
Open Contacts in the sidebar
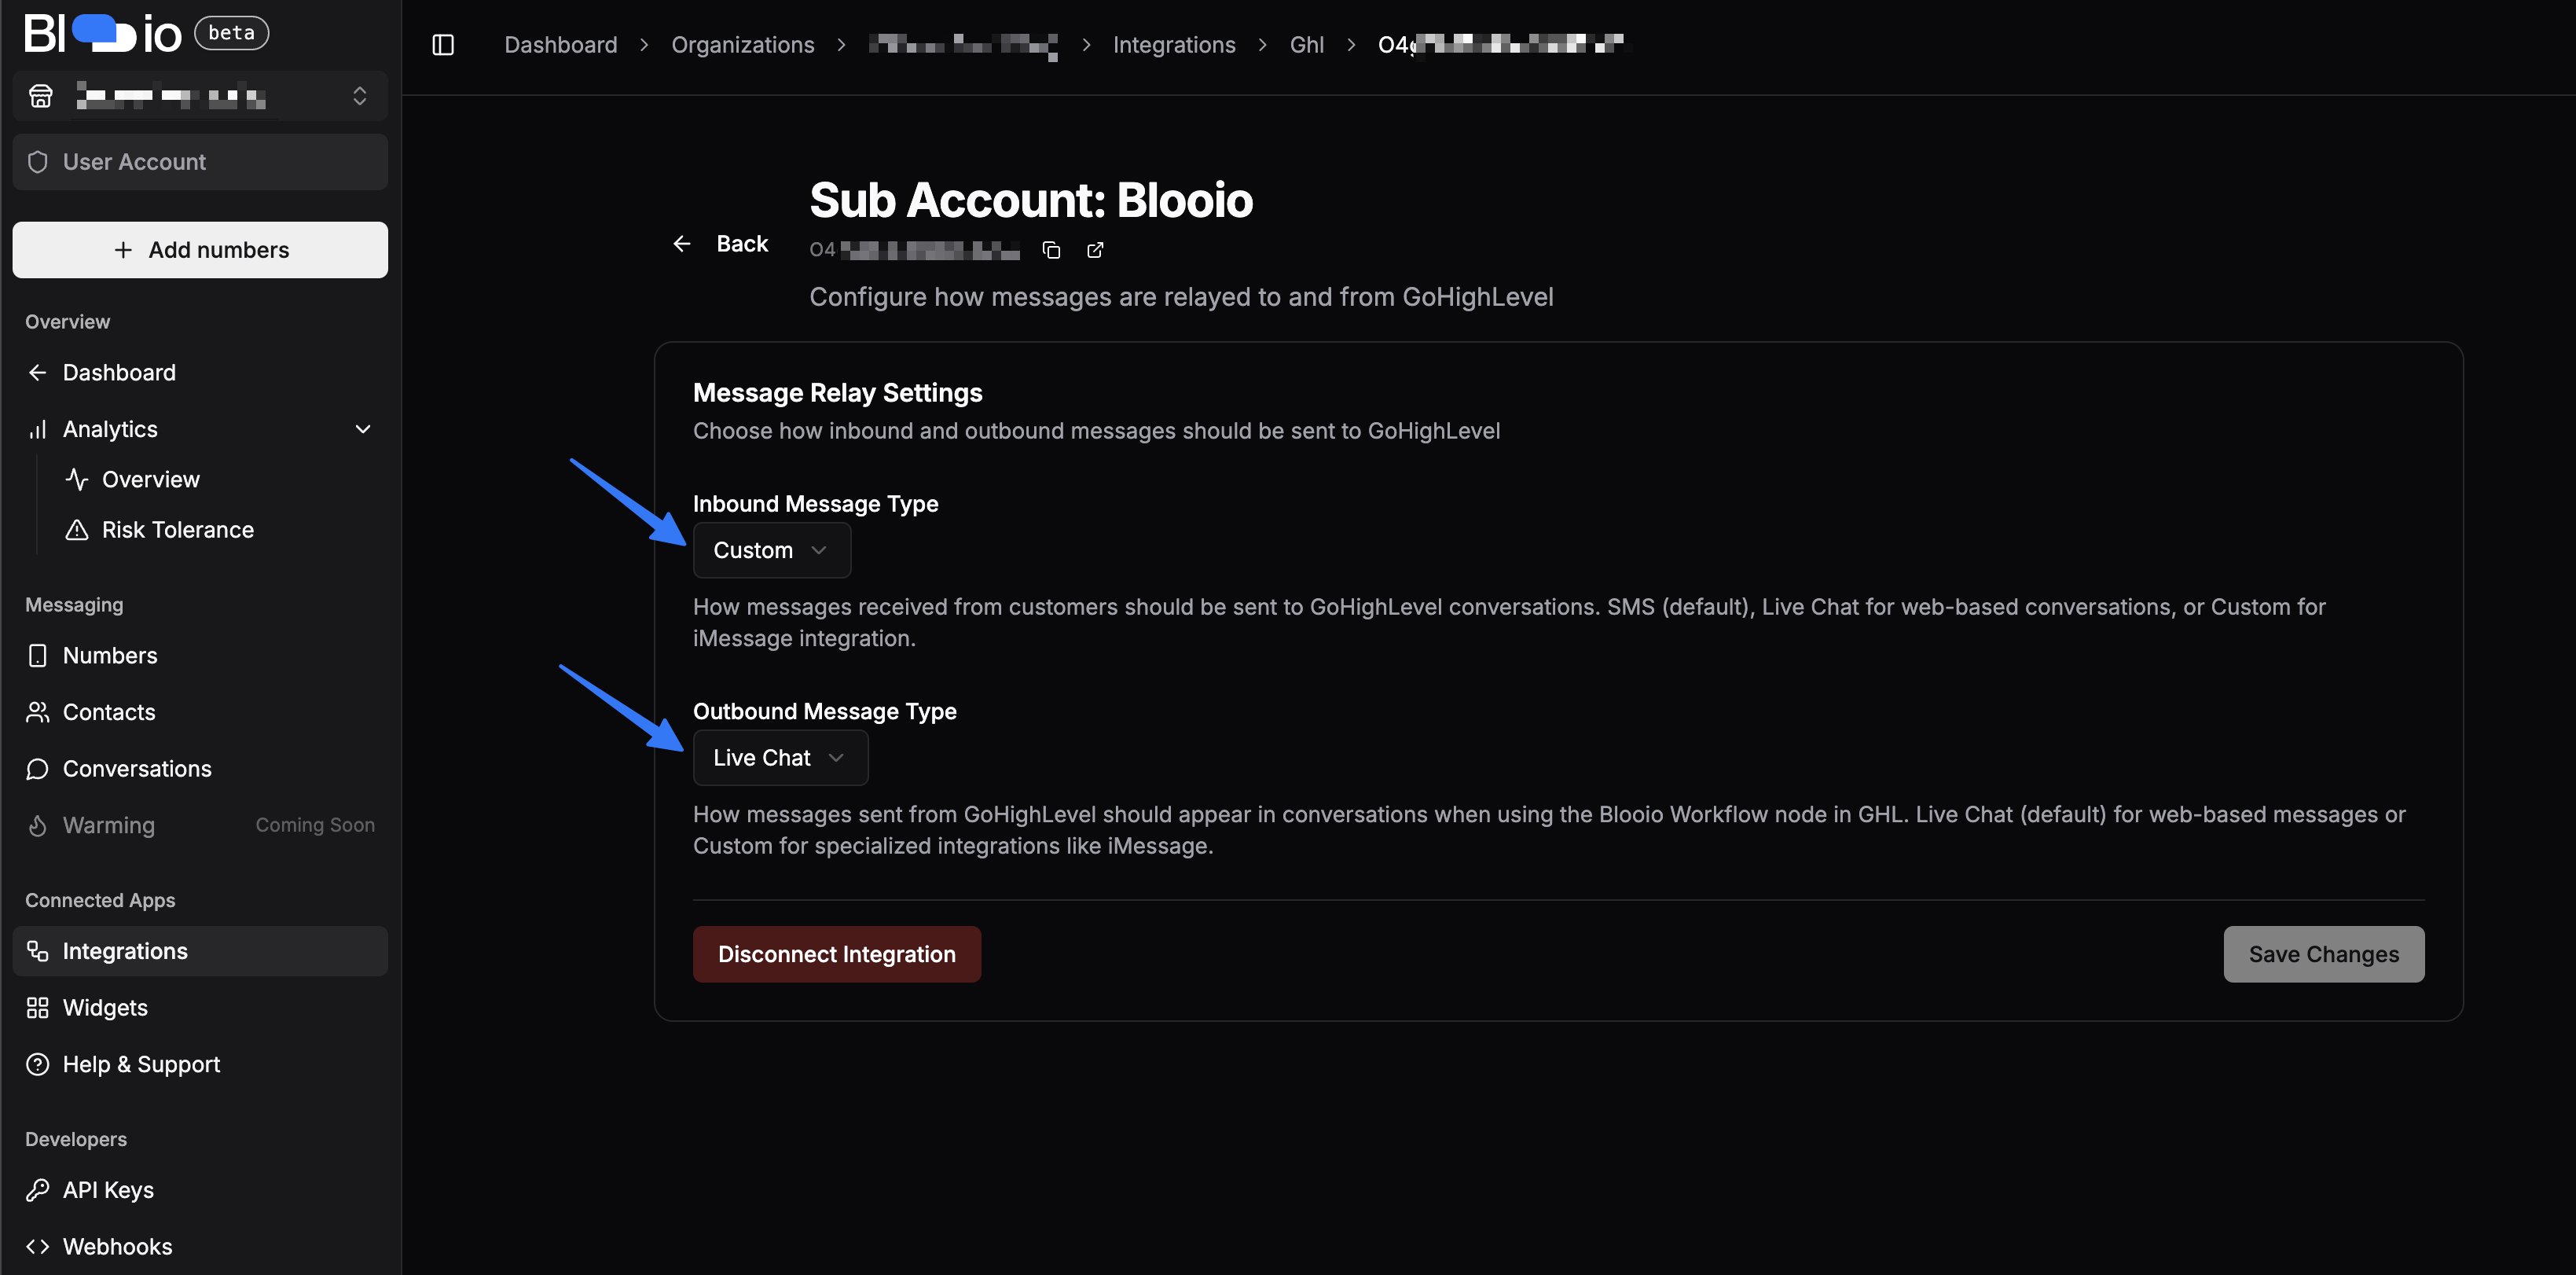(200, 712)
